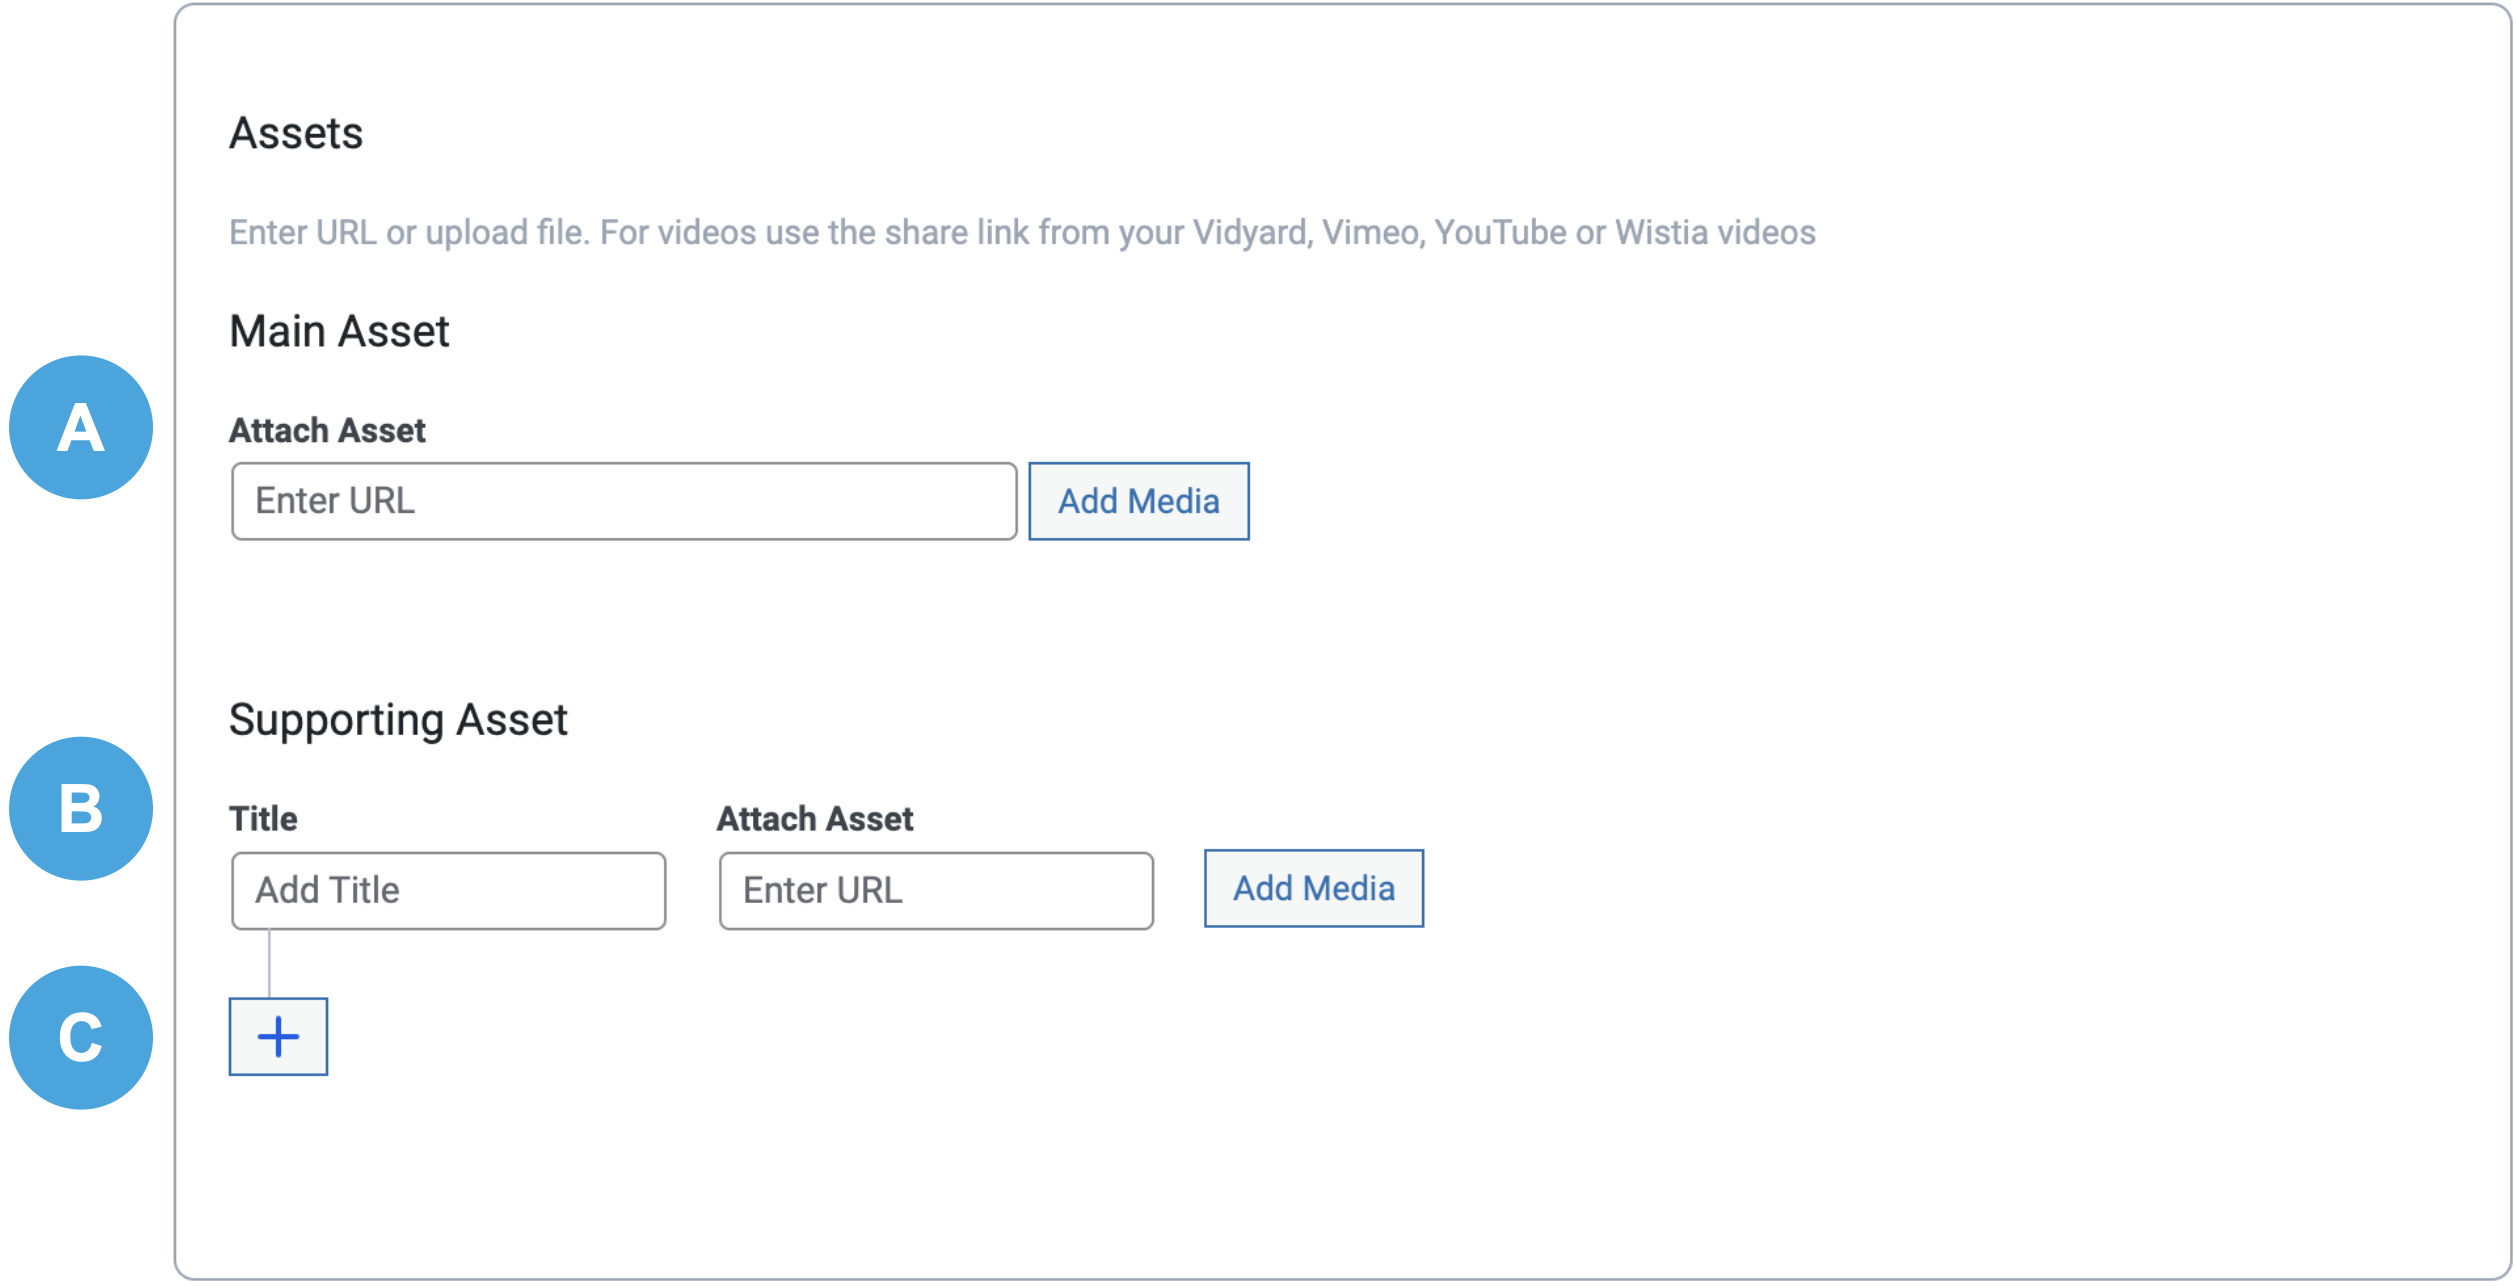The height and width of the screenshot is (1286, 2516).
Task: Select the 'Title' field label
Action: click(x=263, y=819)
